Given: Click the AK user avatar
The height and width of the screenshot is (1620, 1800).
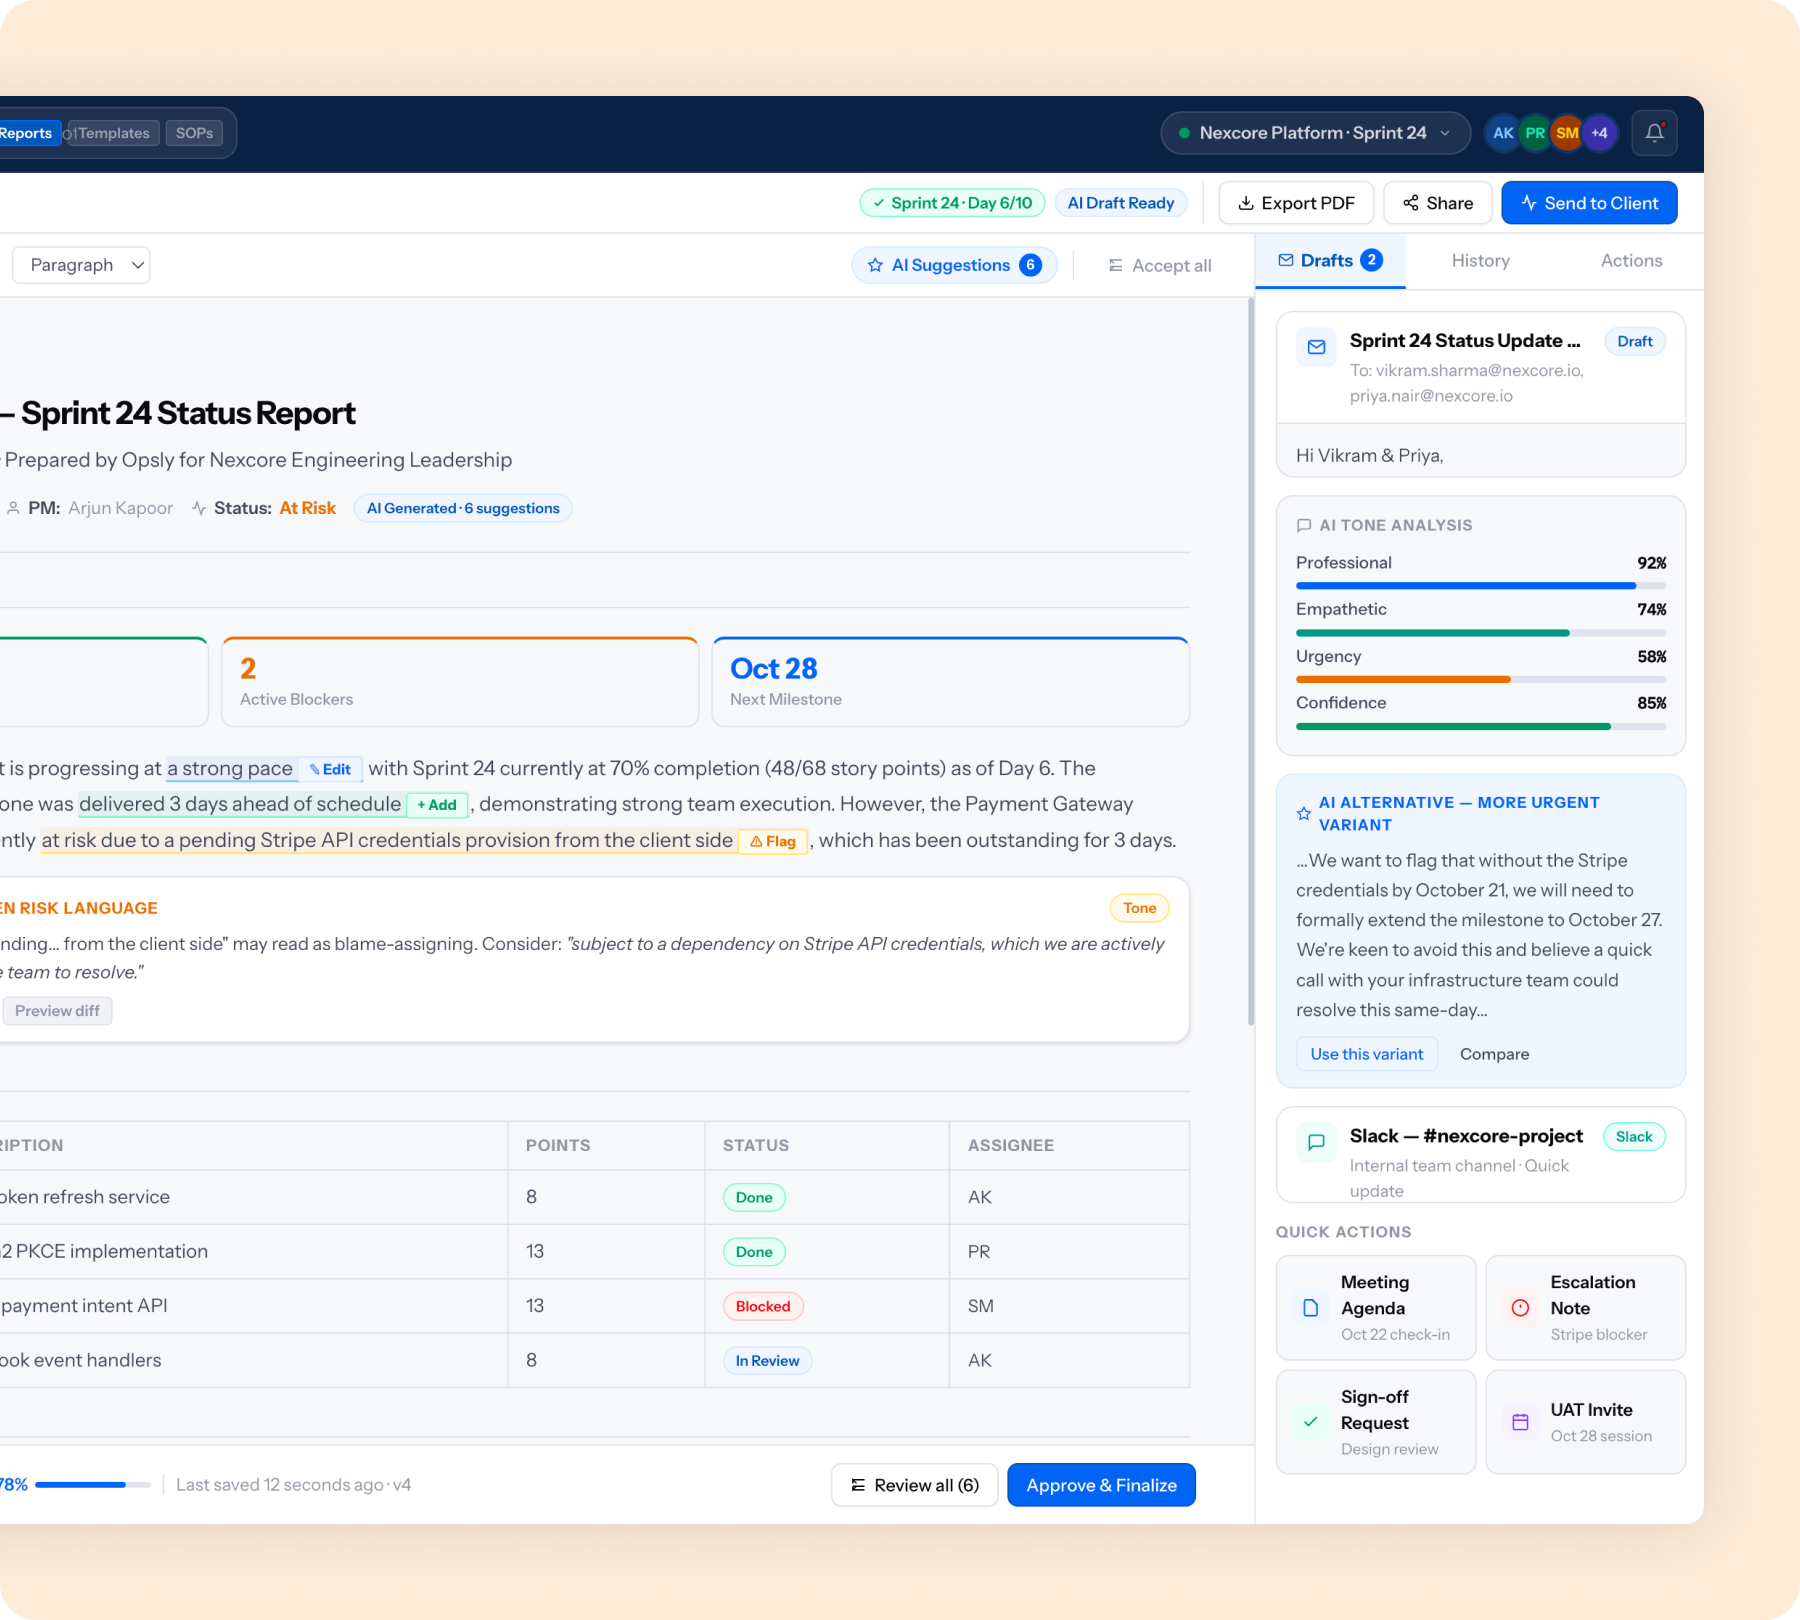Looking at the screenshot, I should click(x=1503, y=133).
